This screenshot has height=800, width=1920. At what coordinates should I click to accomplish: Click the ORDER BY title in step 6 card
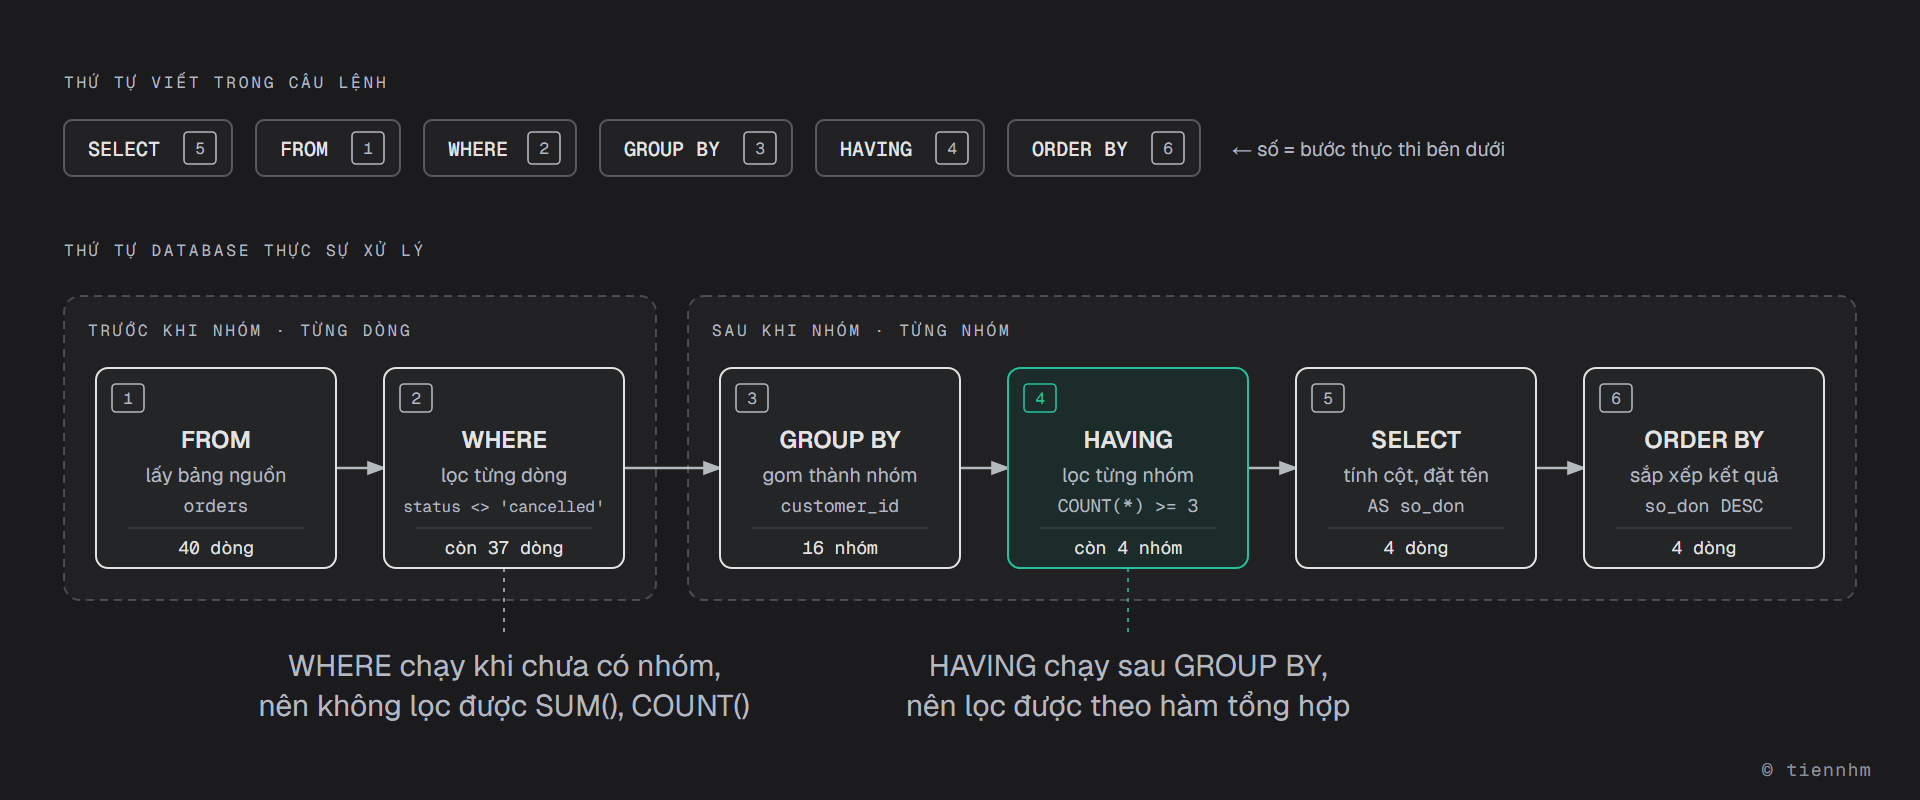(1704, 440)
